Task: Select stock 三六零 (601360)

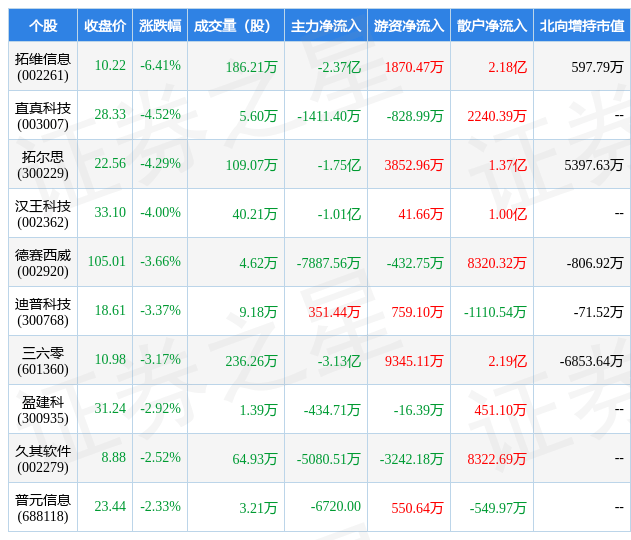Action: coord(43,361)
